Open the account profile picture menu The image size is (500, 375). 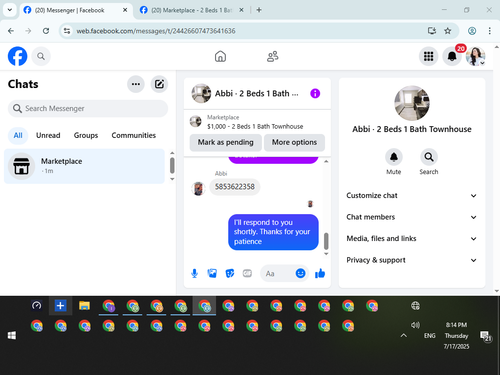pos(475,56)
